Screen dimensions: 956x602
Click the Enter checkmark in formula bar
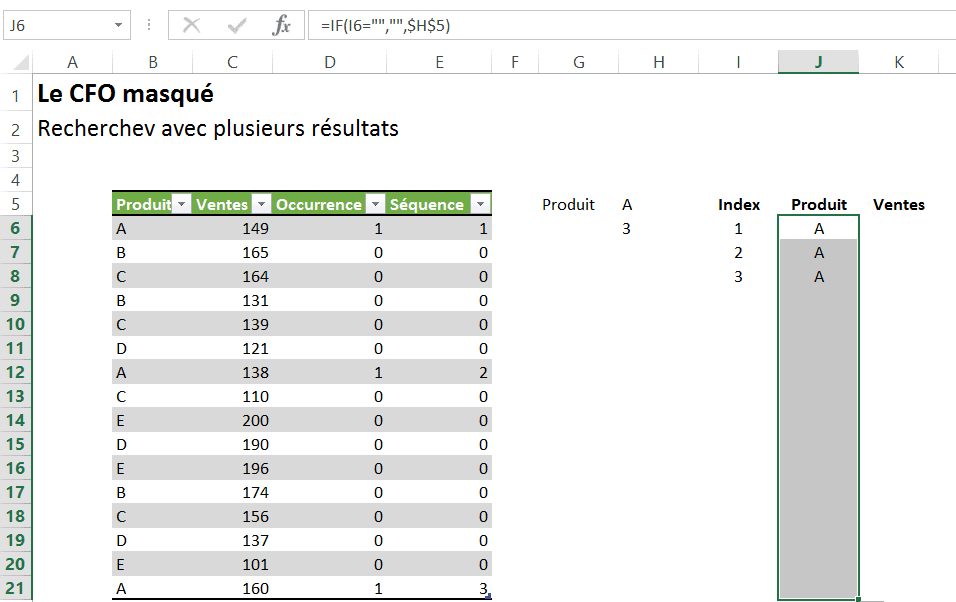tap(237, 26)
